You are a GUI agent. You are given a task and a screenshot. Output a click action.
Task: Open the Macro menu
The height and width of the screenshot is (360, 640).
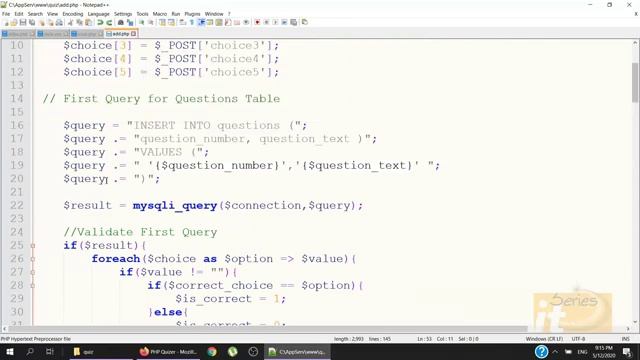click(160, 14)
